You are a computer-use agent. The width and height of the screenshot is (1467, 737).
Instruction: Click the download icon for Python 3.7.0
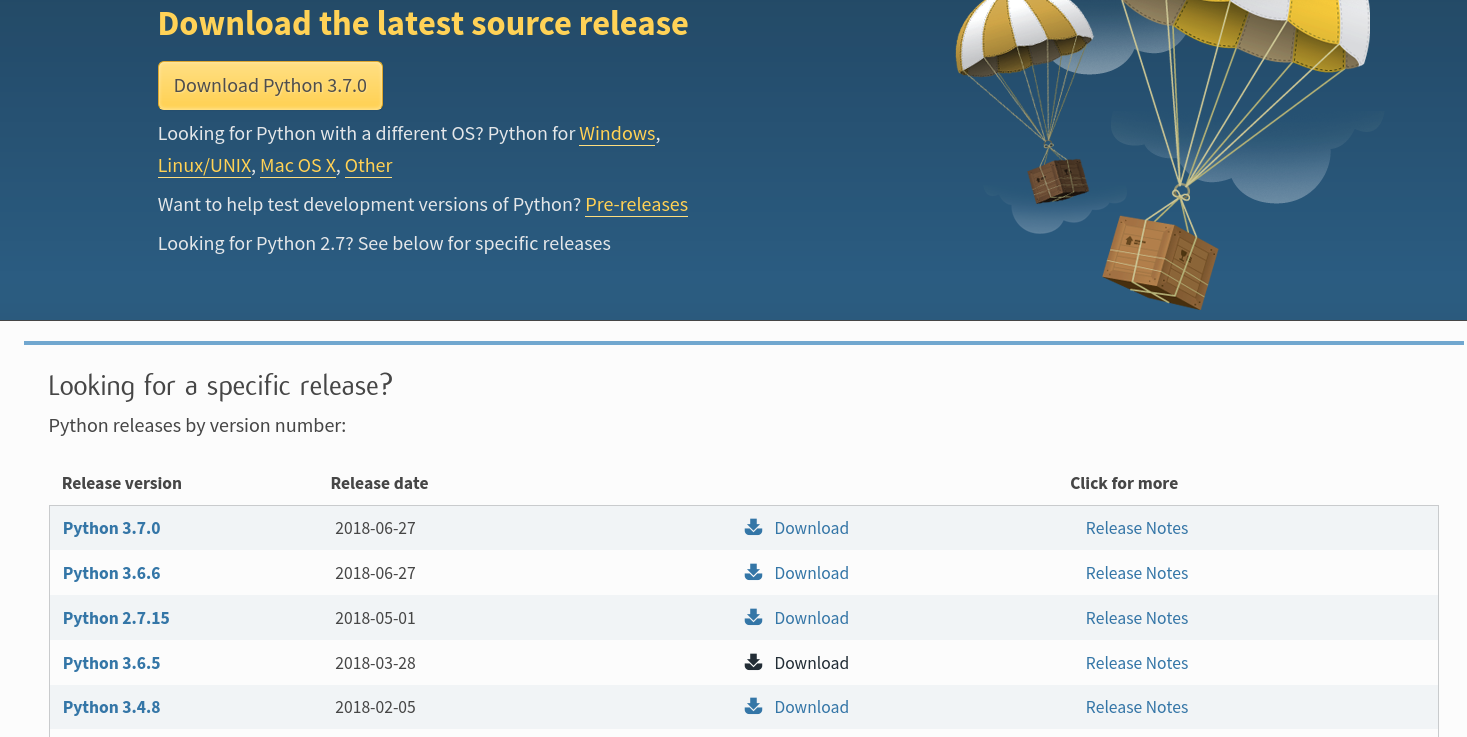[754, 527]
